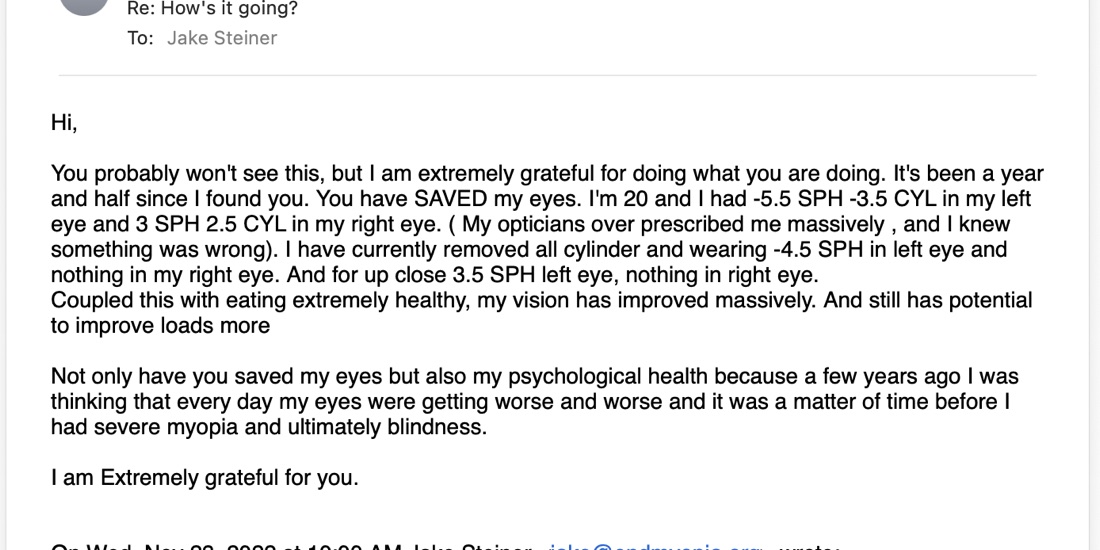Click the line beginning 'eye and 3 SPH 2.5 CYL'

(530, 224)
